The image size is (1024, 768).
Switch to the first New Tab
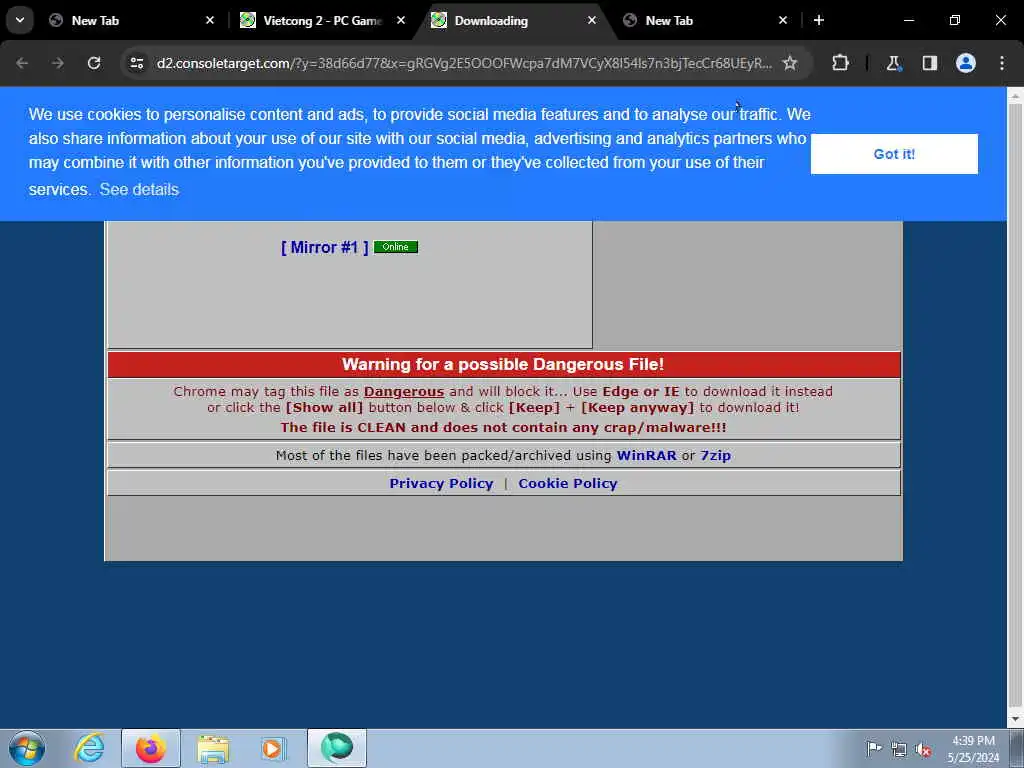click(131, 20)
